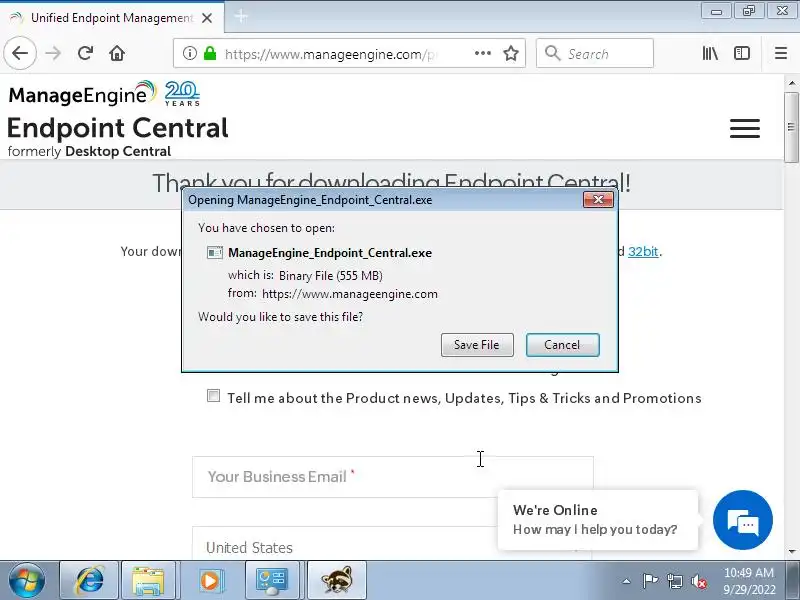Click the We're Online chat message
800x600 pixels.
[x=597, y=520]
